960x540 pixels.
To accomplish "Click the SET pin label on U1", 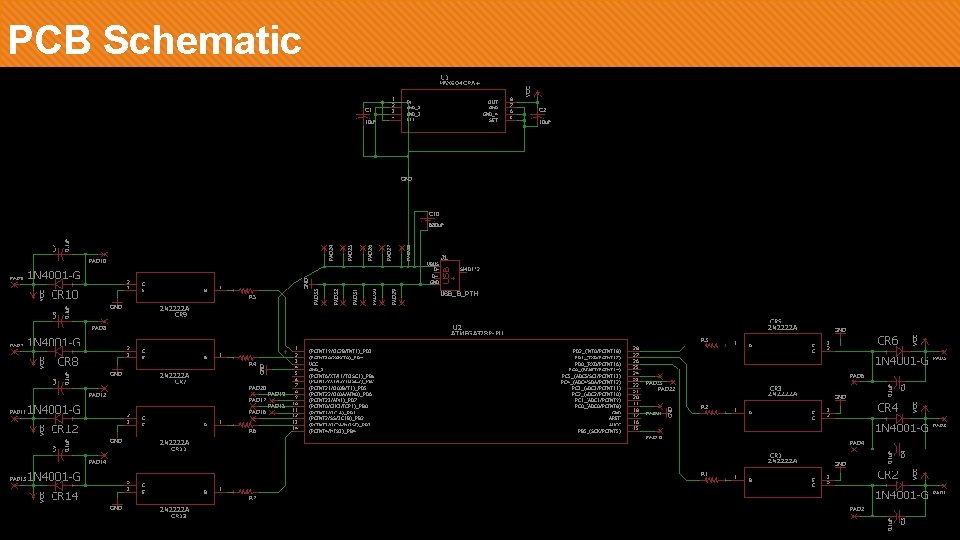I will point(493,121).
